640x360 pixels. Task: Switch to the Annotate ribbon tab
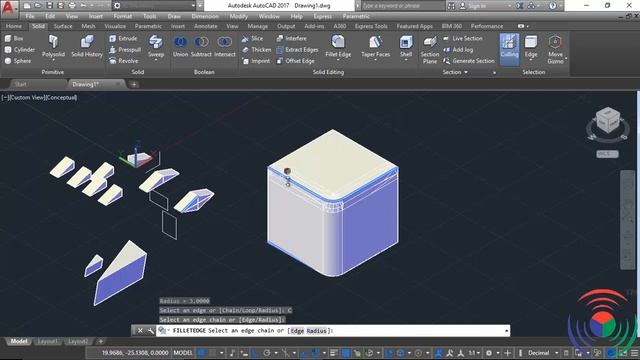[206, 26]
